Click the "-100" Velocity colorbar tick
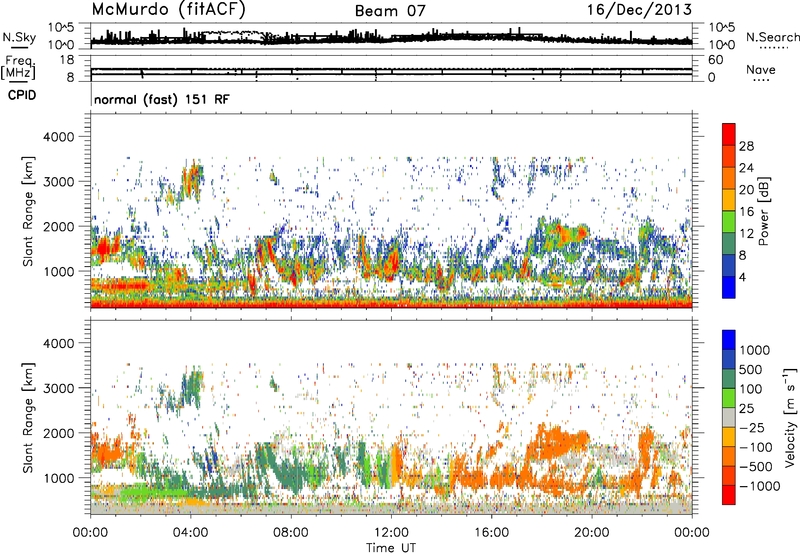The height and width of the screenshot is (554, 800). (756, 447)
